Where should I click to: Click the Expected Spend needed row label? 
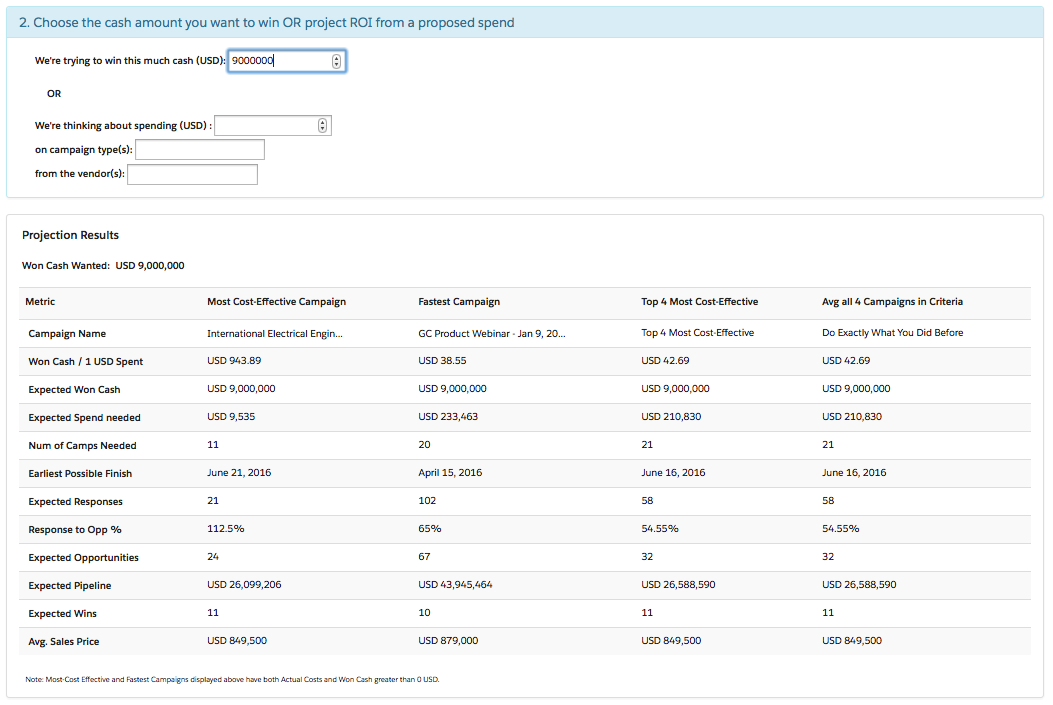coord(84,417)
